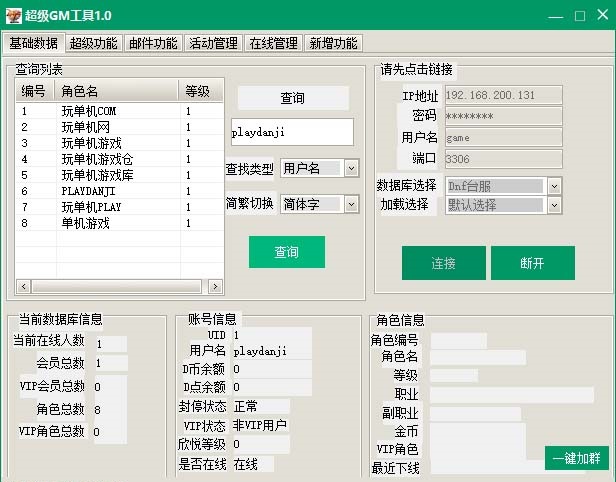Select the 在线管理 tab
This screenshot has width=616, height=482.
click(x=274, y=43)
